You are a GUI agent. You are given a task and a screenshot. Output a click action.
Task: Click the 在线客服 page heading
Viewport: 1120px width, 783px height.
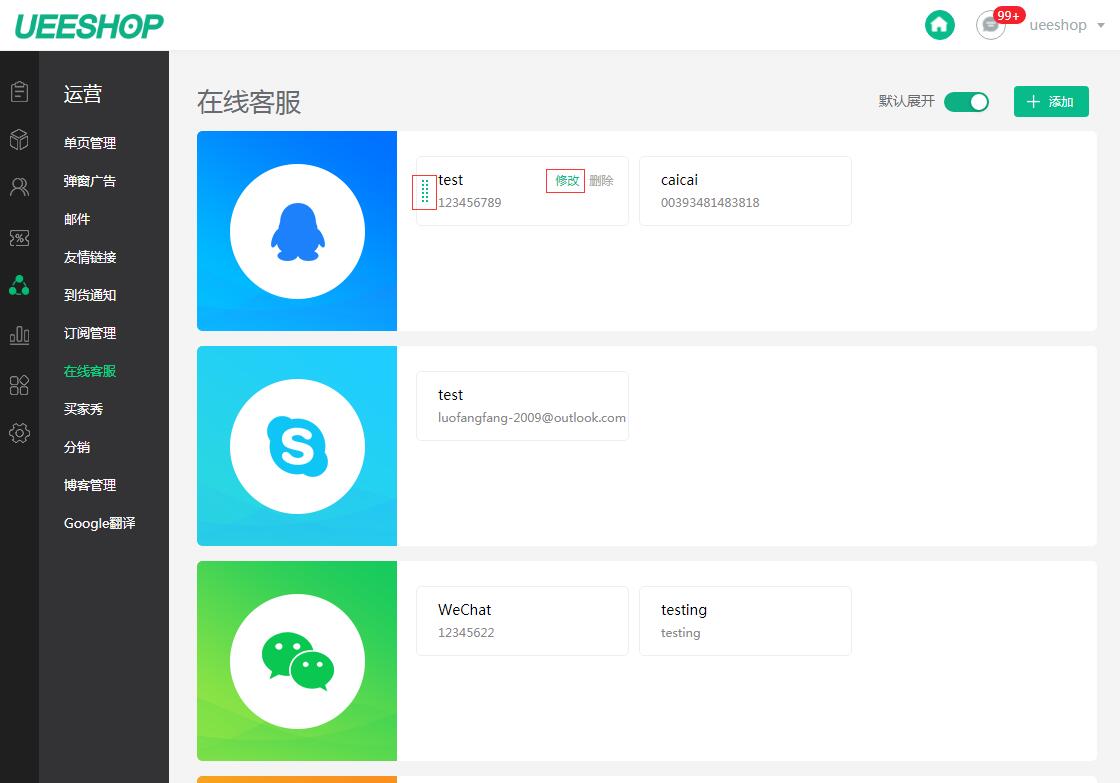tap(249, 102)
